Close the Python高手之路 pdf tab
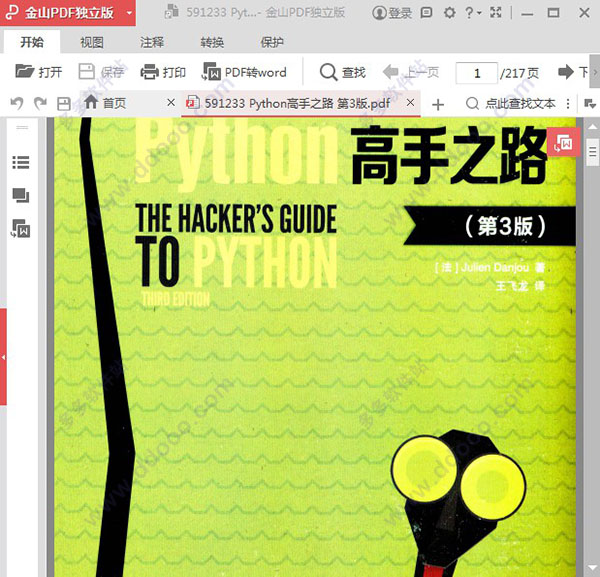 (410, 103)
